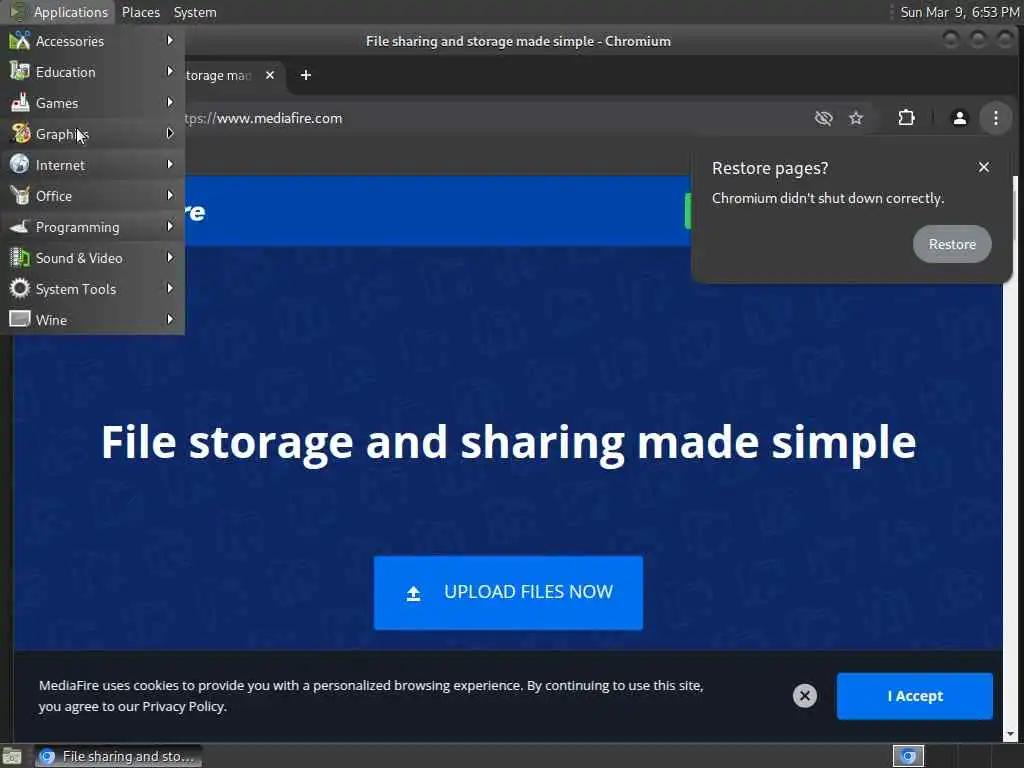Expand the arrow next to Internet

pos(170,165)
